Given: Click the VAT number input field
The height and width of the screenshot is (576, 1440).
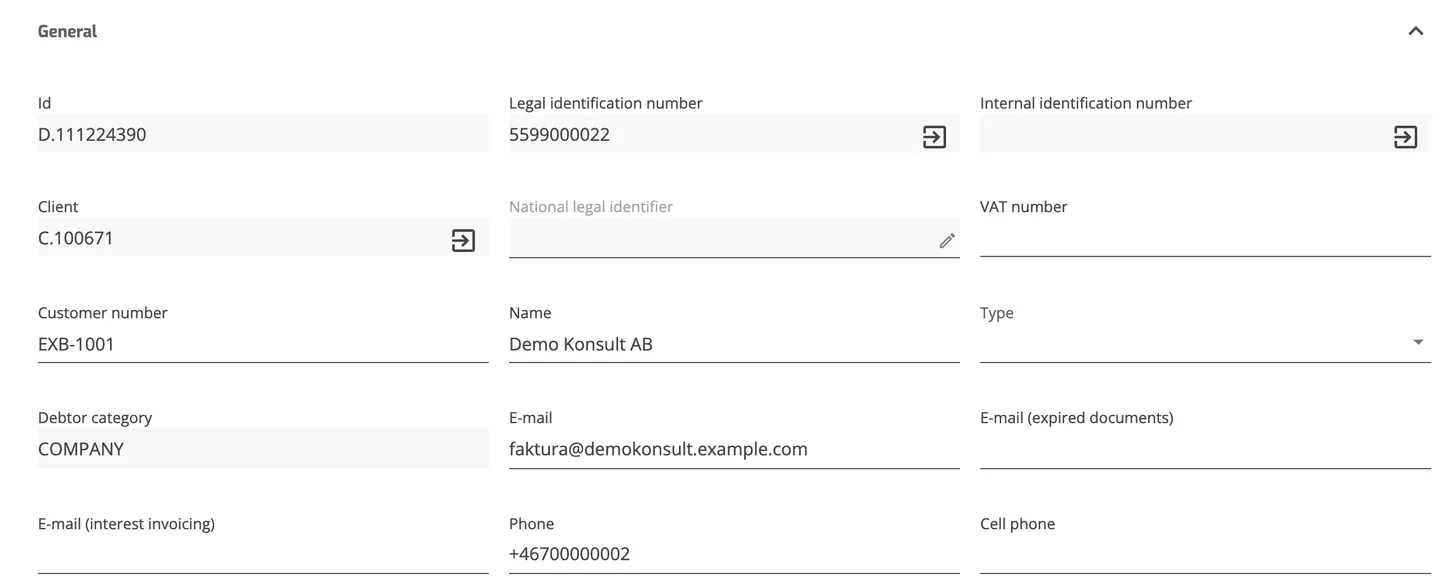Looking at the screenshot, I should [x=1205, y=238].
